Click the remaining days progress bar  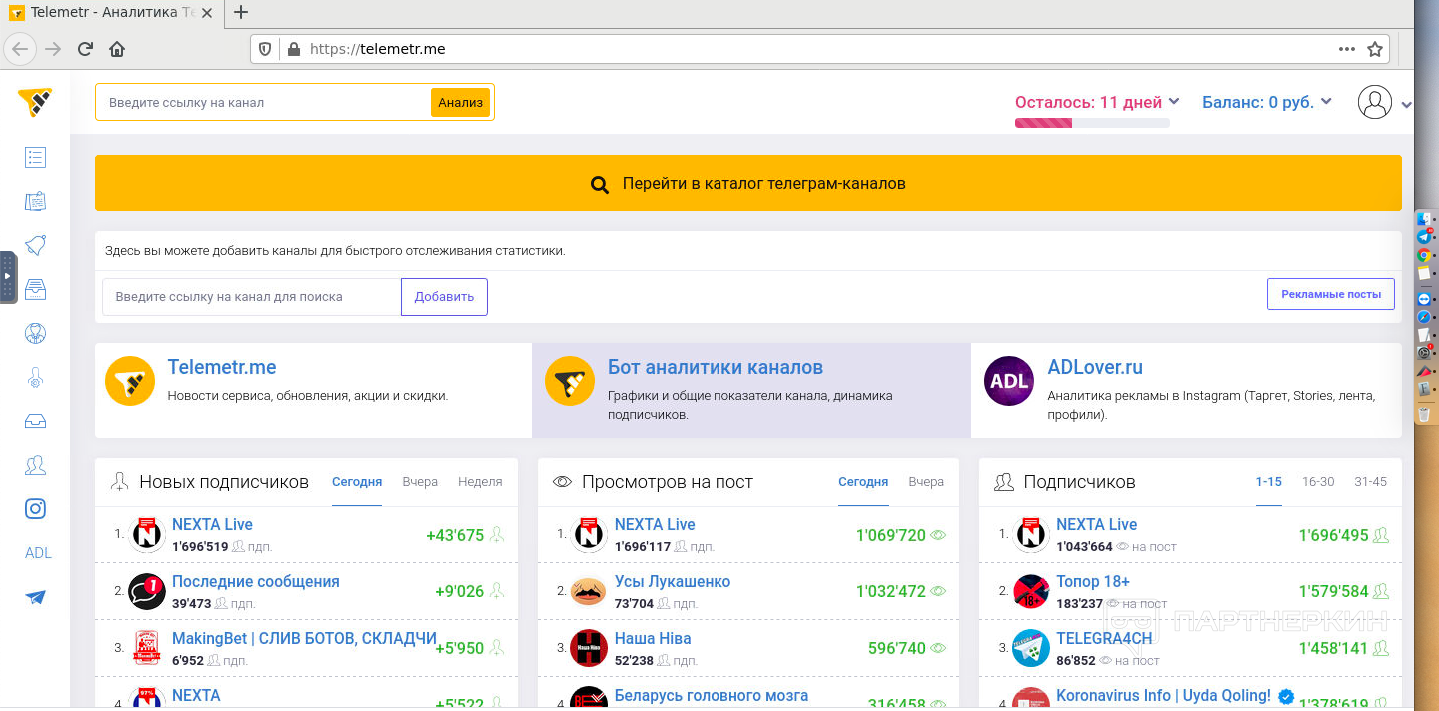[x=1092, y=123]
